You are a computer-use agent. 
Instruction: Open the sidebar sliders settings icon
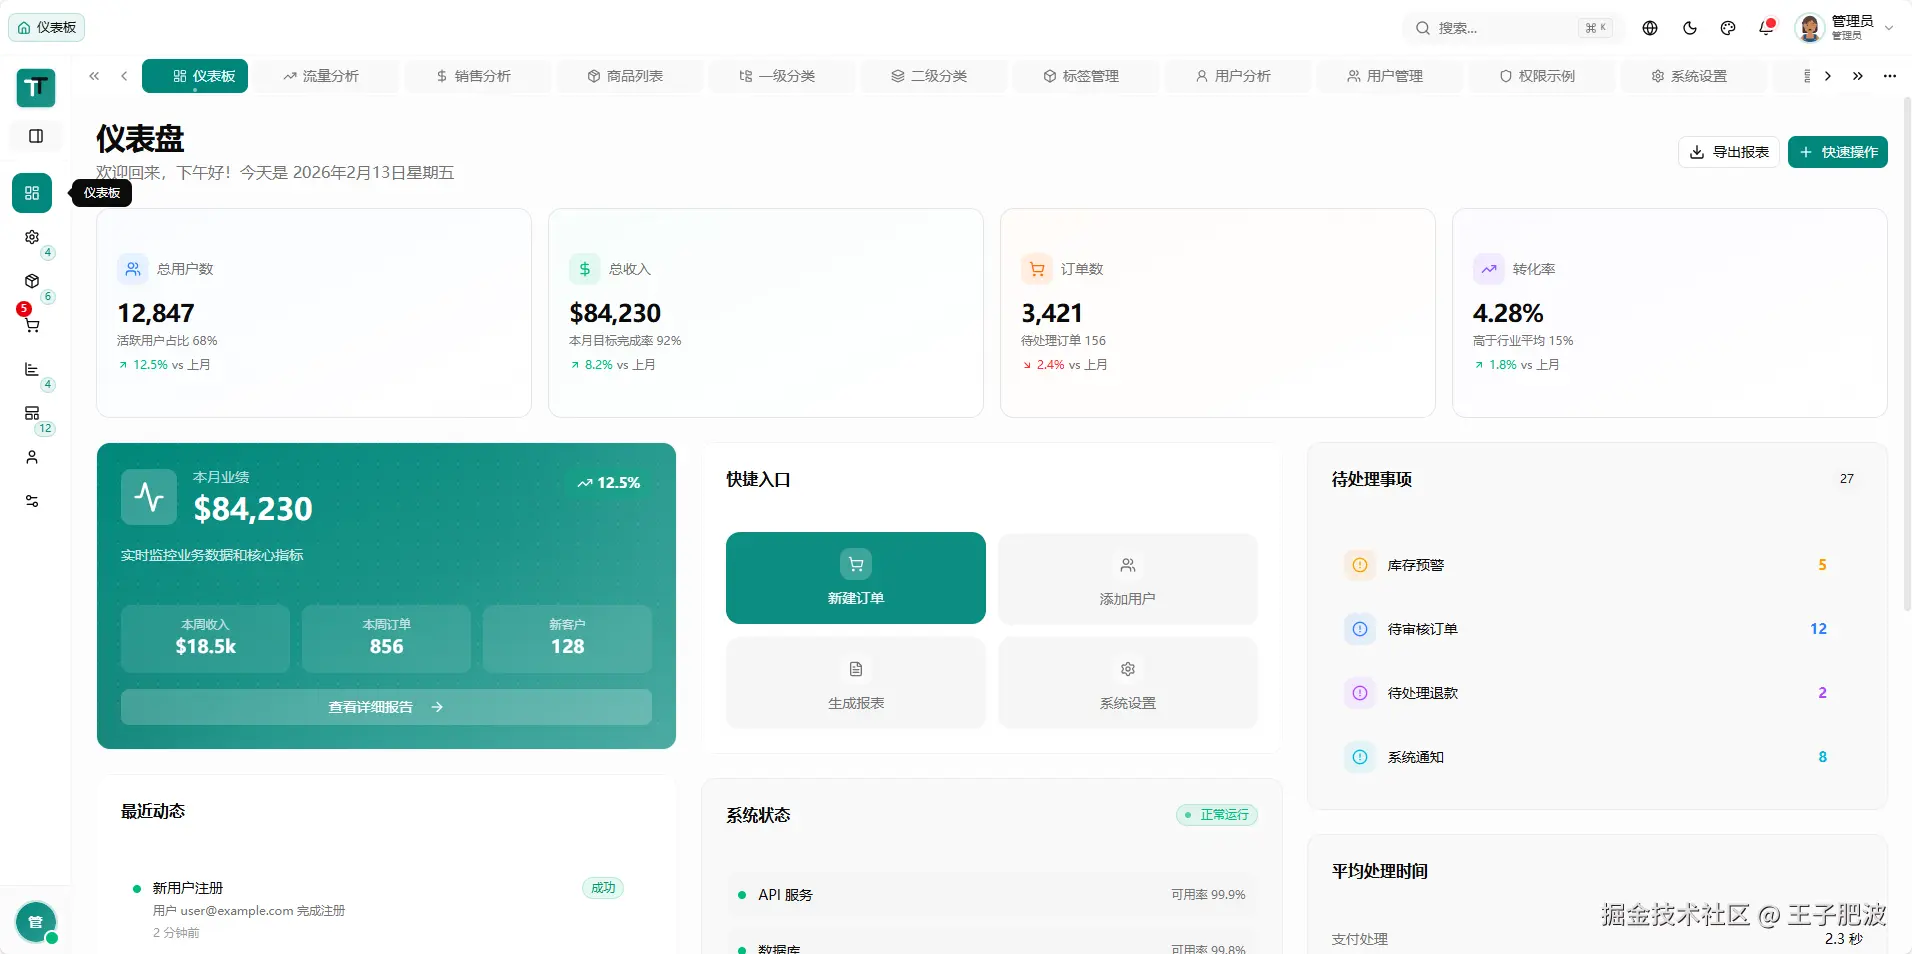(x=32, y=501)
